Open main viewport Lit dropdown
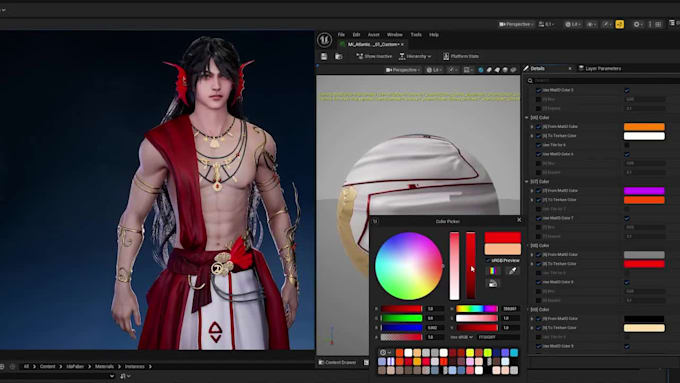 tap(573, 24)
